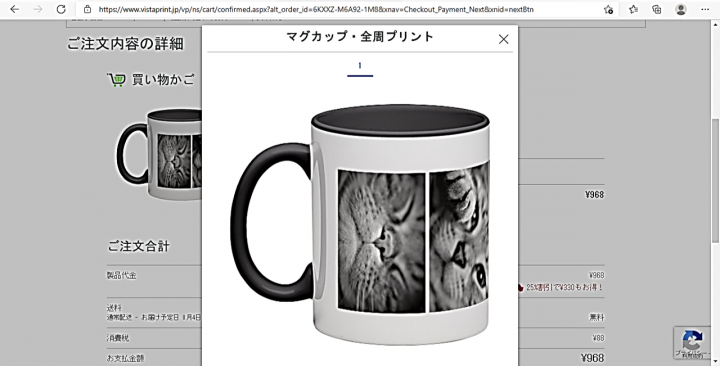The height and width of the screenshot is (366, 720).
Task: Open the small mug thumbnail in cart
Action: tap(159, 154)
